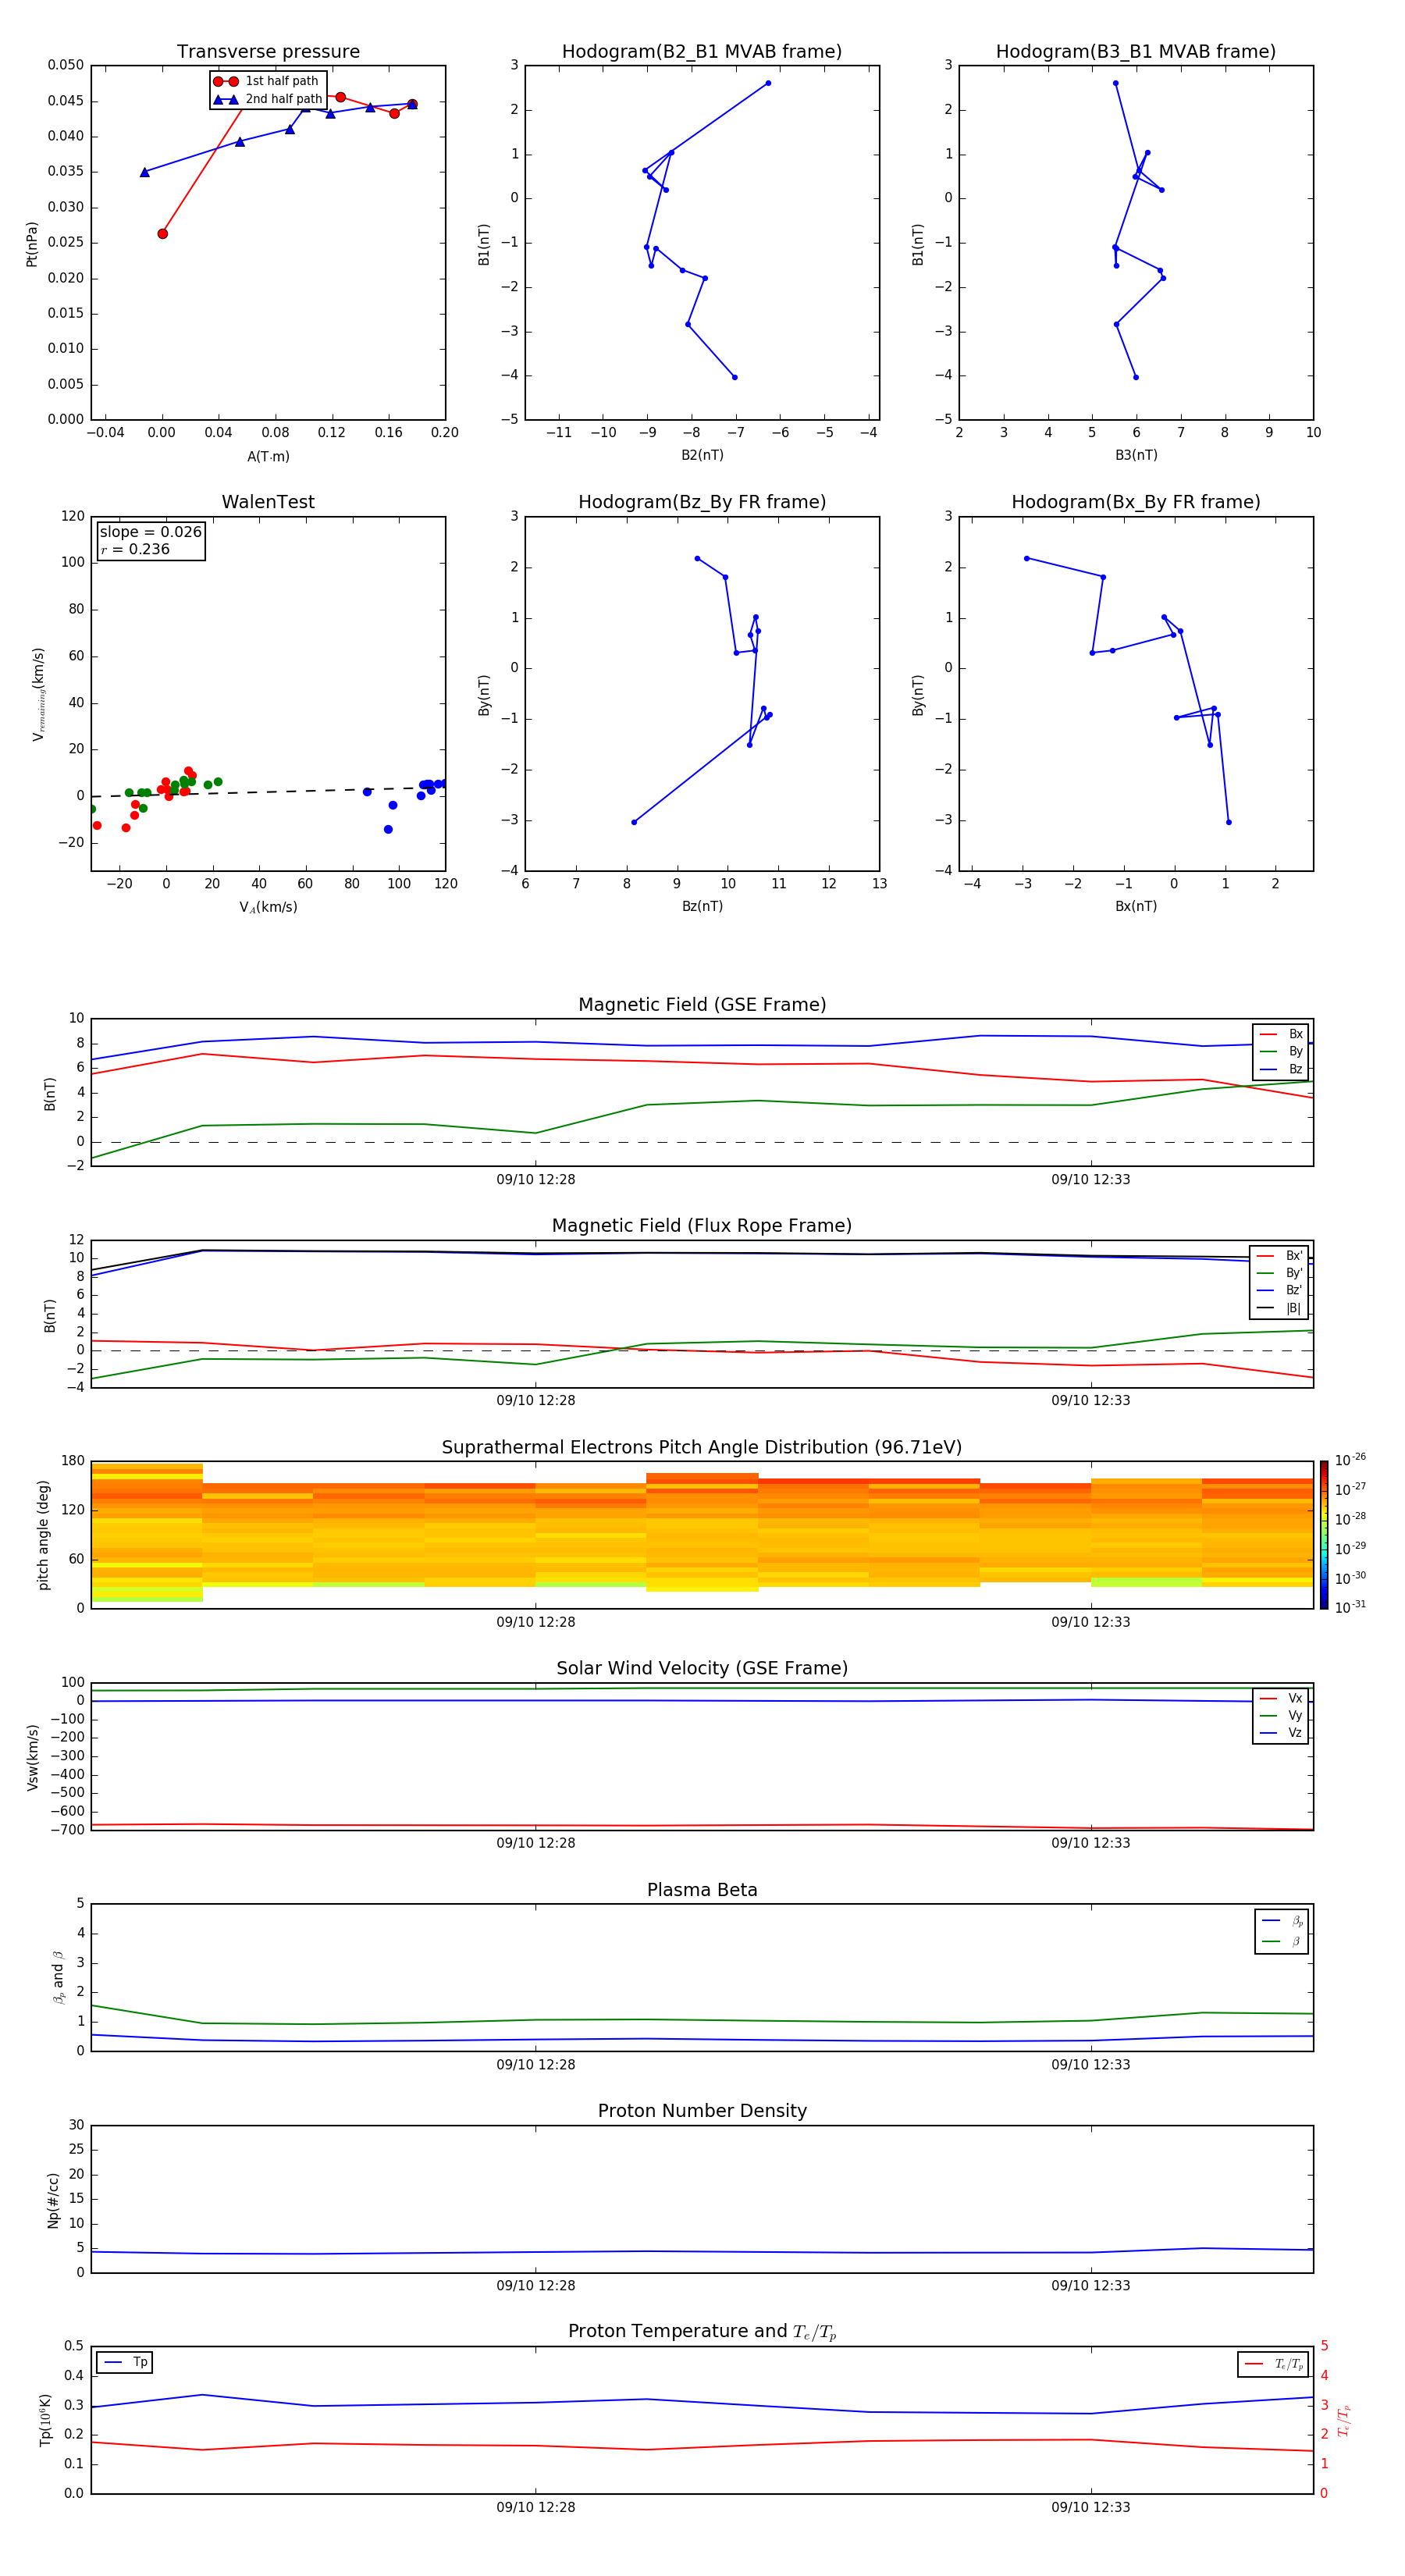The height and width of the screenshot is (2576, 1405).
Task: Click the 'Vx' legend entry in velocity plot
Action: pos(1281,1698)
